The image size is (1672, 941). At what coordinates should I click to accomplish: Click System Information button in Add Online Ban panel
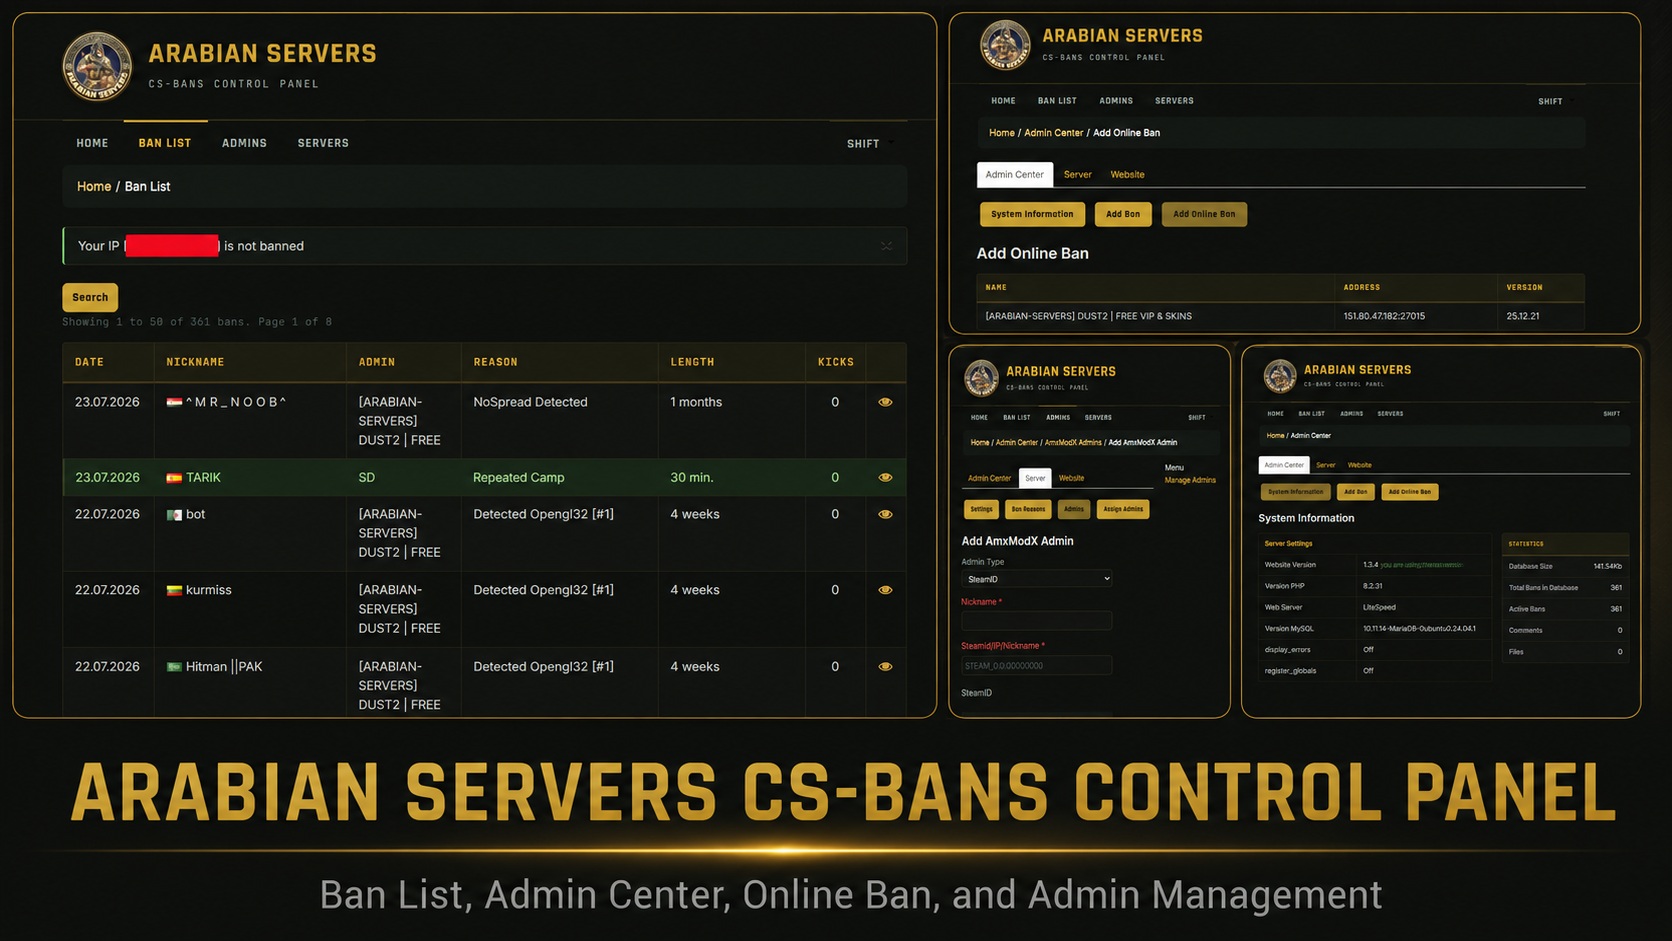click(x=1032, y=214)
